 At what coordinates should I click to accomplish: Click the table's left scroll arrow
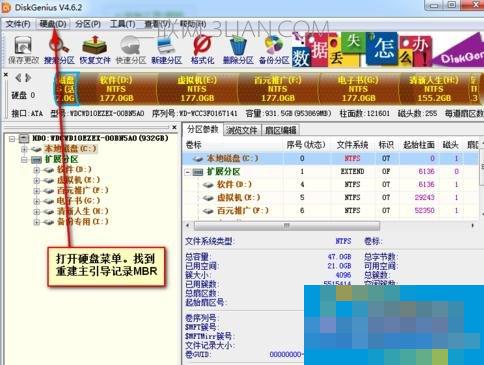pyautogui.click(x=188, y=226)
